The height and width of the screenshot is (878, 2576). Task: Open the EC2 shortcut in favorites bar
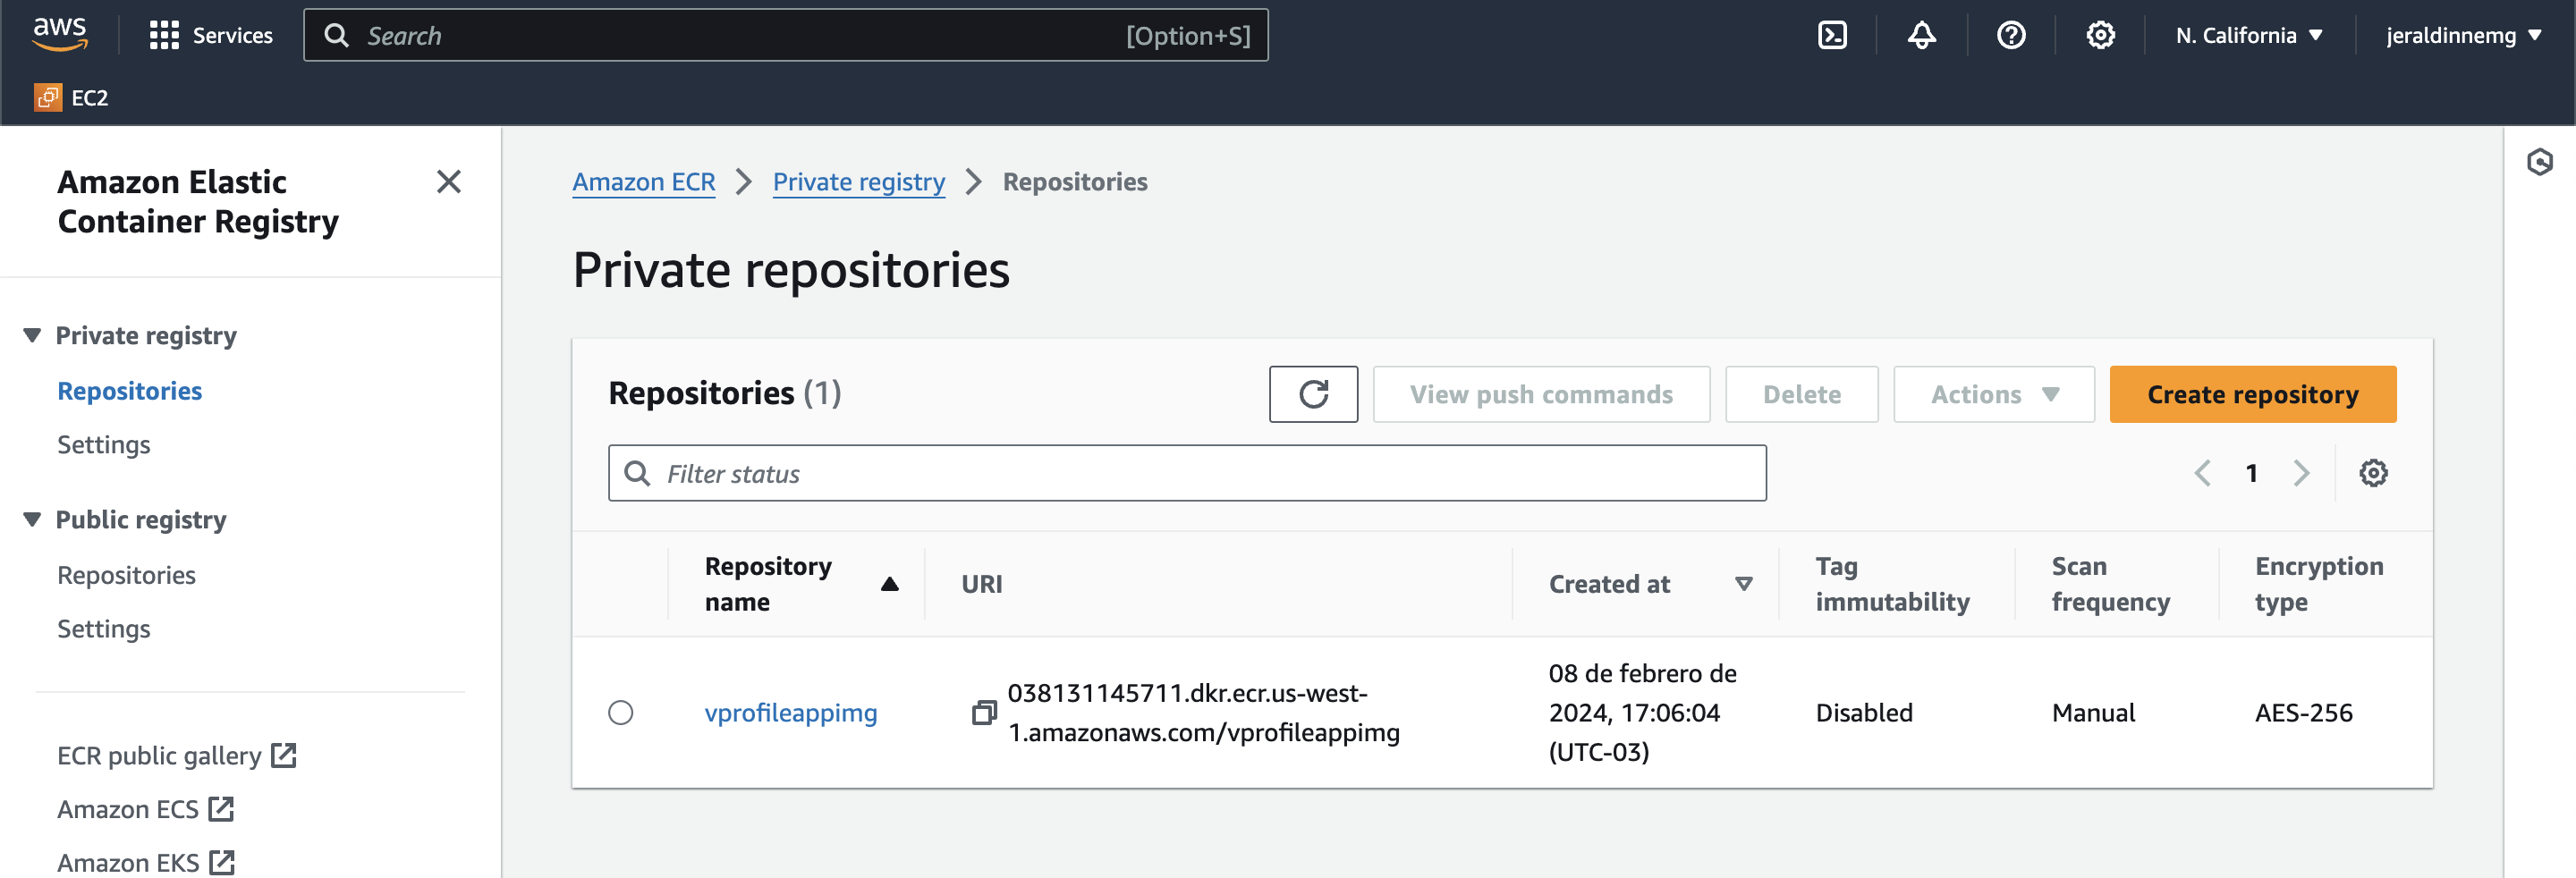71,97
